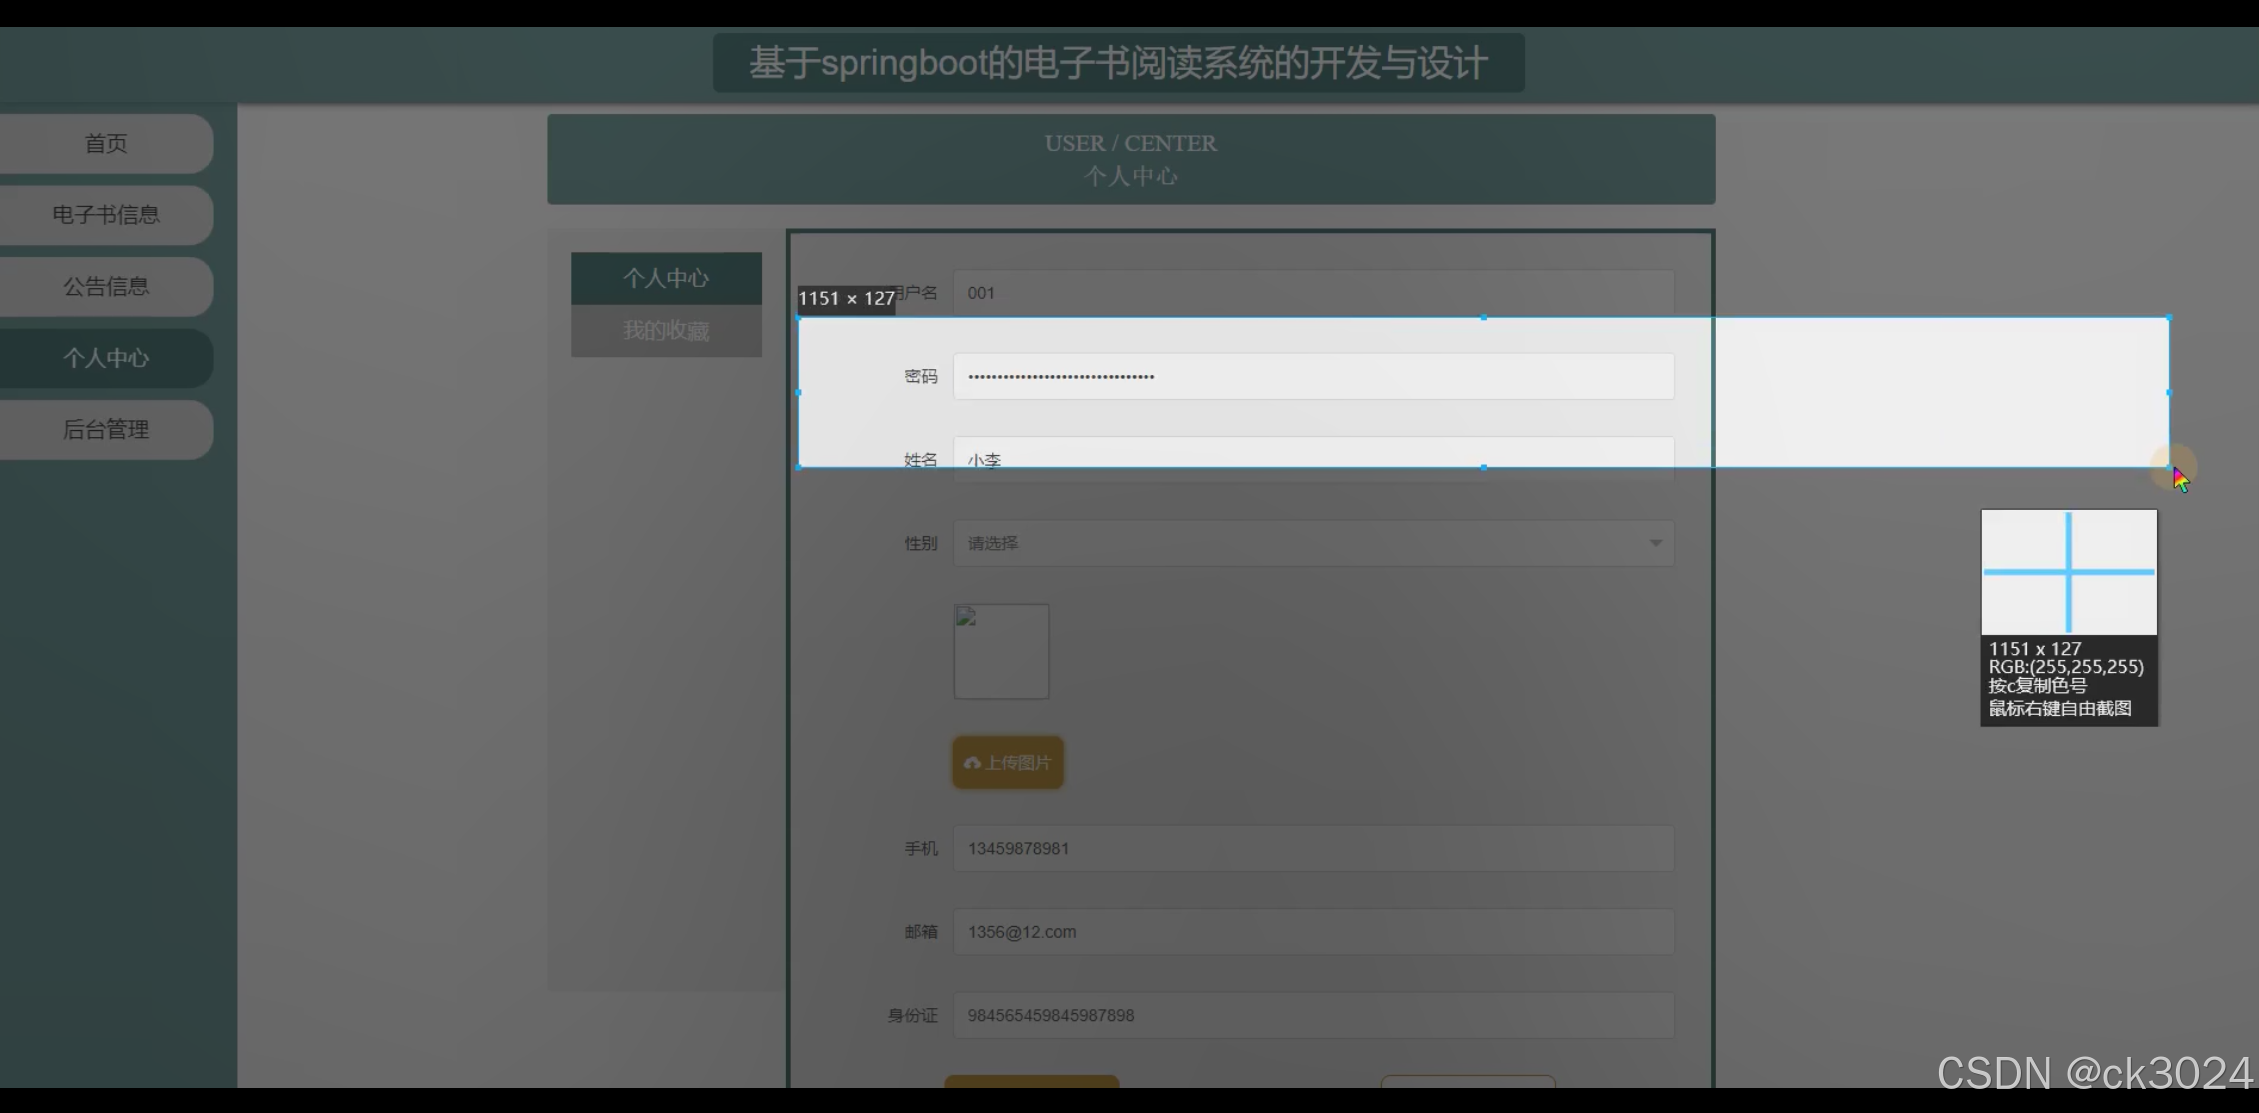This screenshot has width=2259, height=1113.
Task: Click the broken image icon in avatar box
Action: pyautogui.click(x=966, y=617)
